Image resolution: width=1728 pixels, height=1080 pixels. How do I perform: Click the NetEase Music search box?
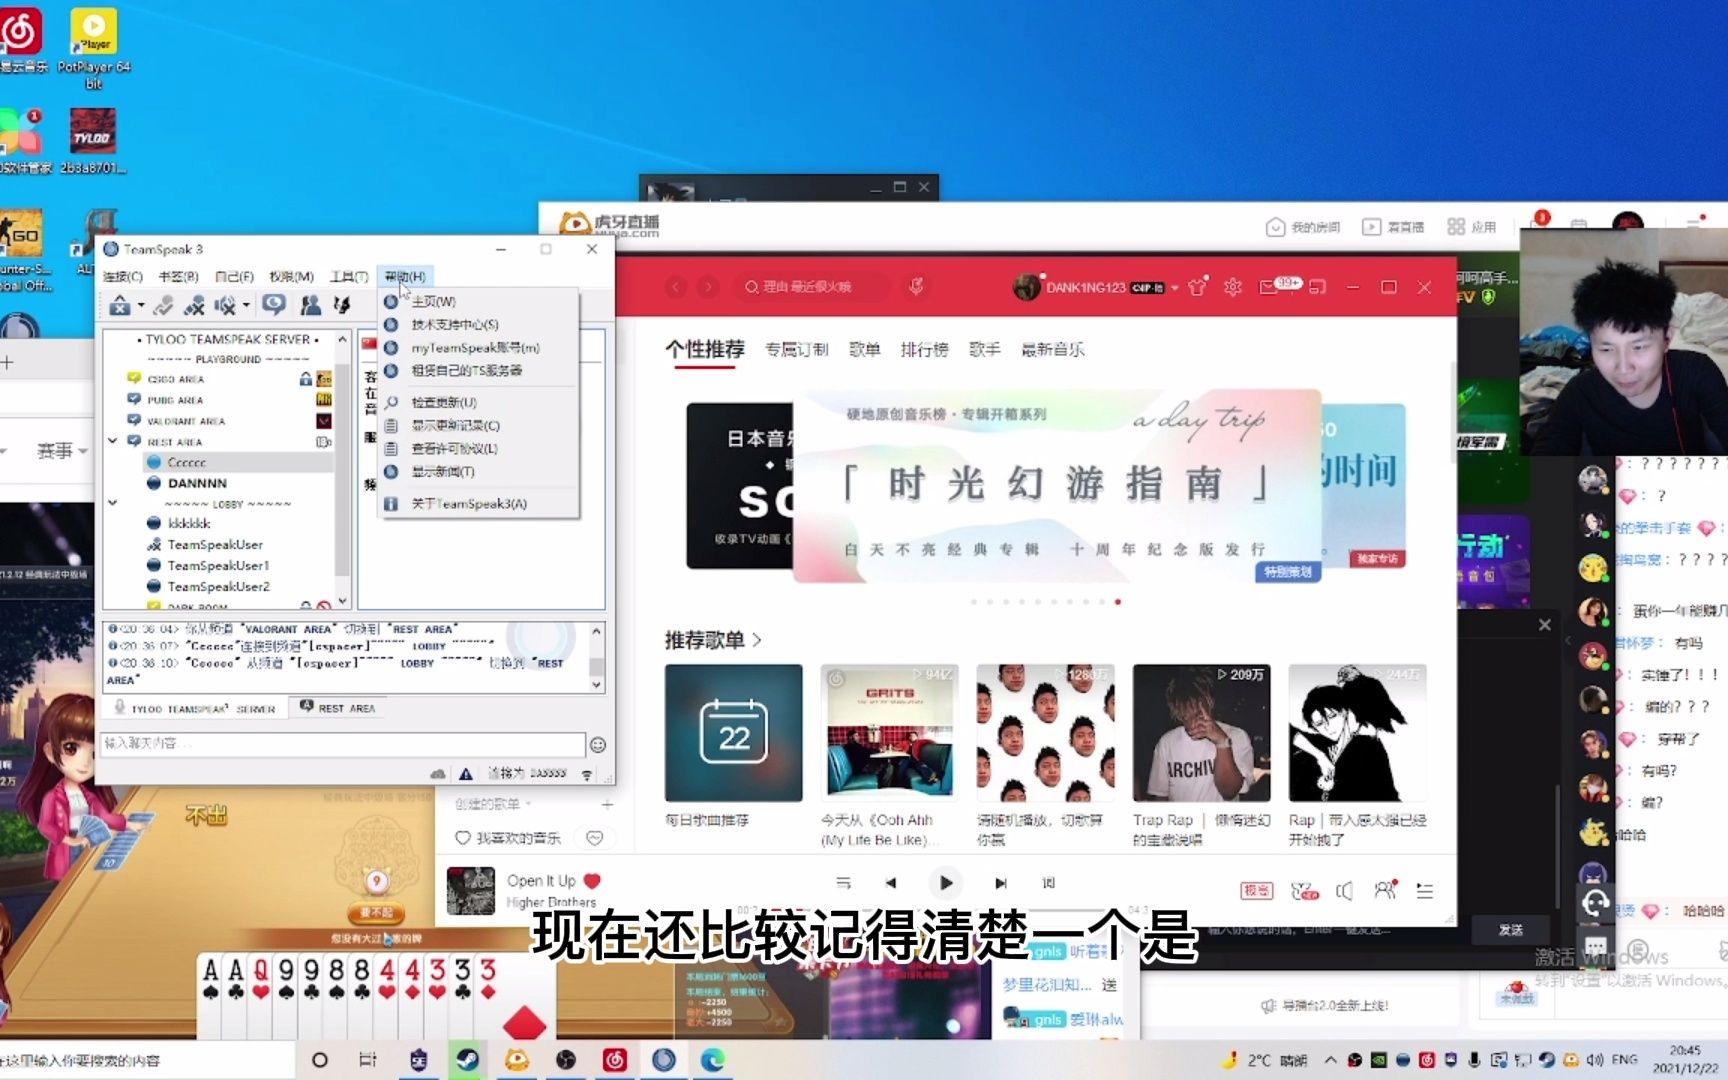[x=810, y=287]
